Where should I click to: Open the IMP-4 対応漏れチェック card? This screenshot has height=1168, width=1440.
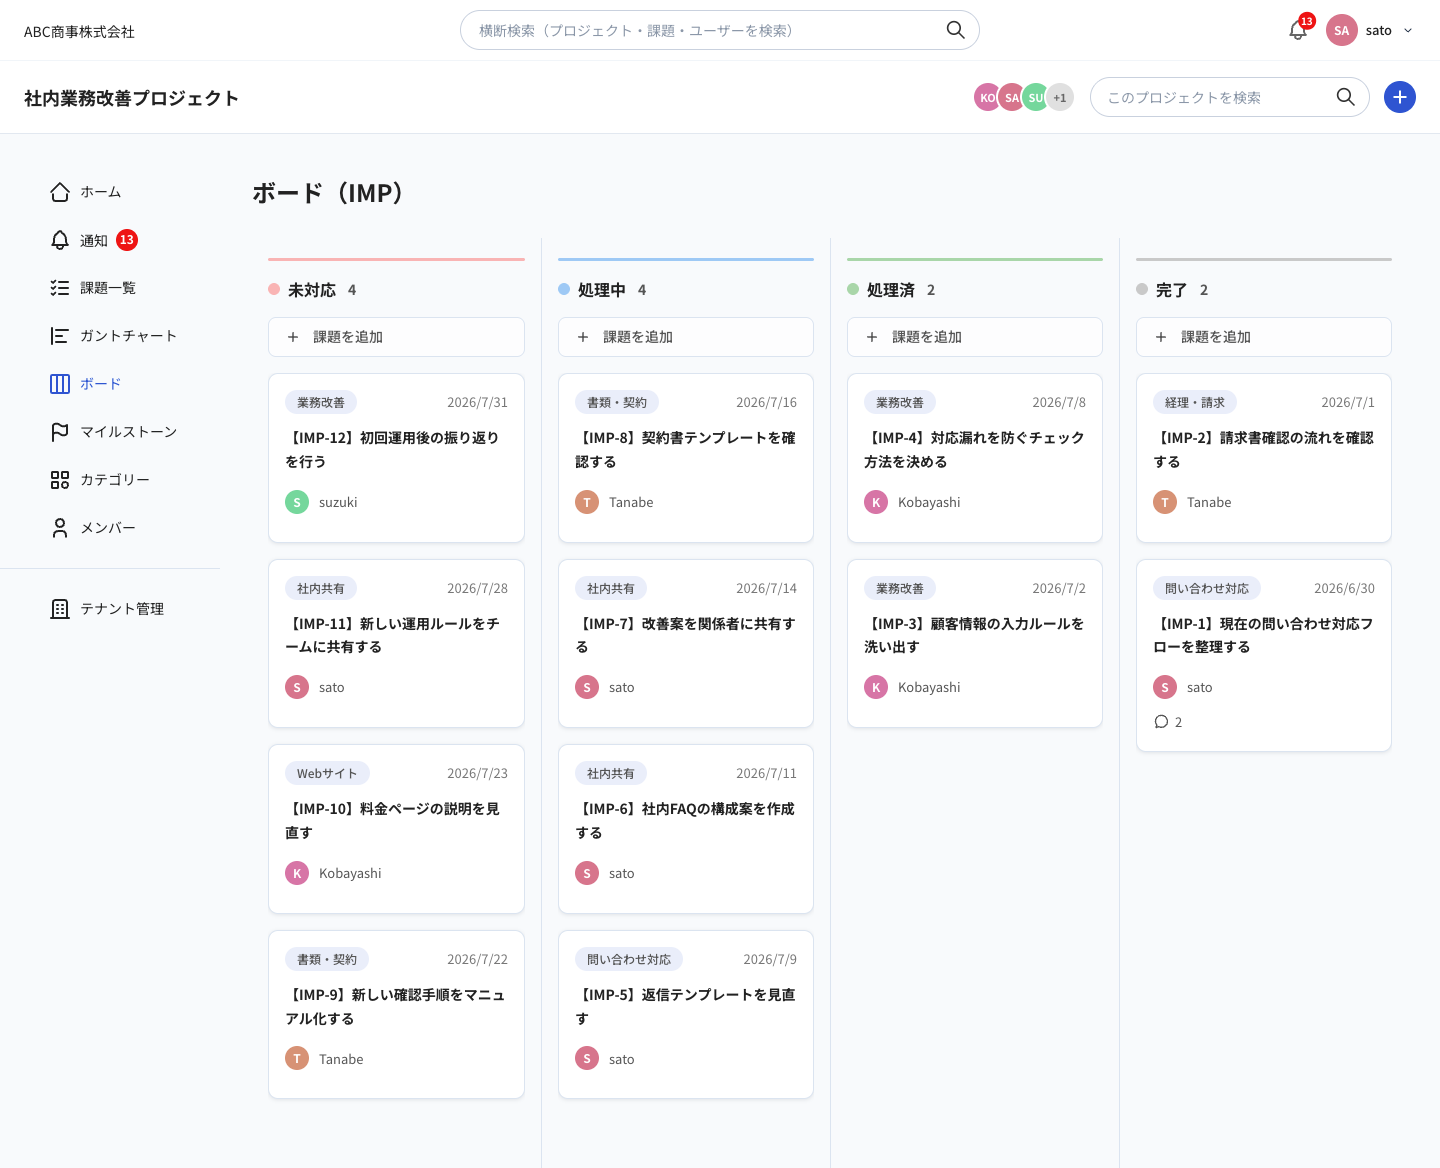975,458
